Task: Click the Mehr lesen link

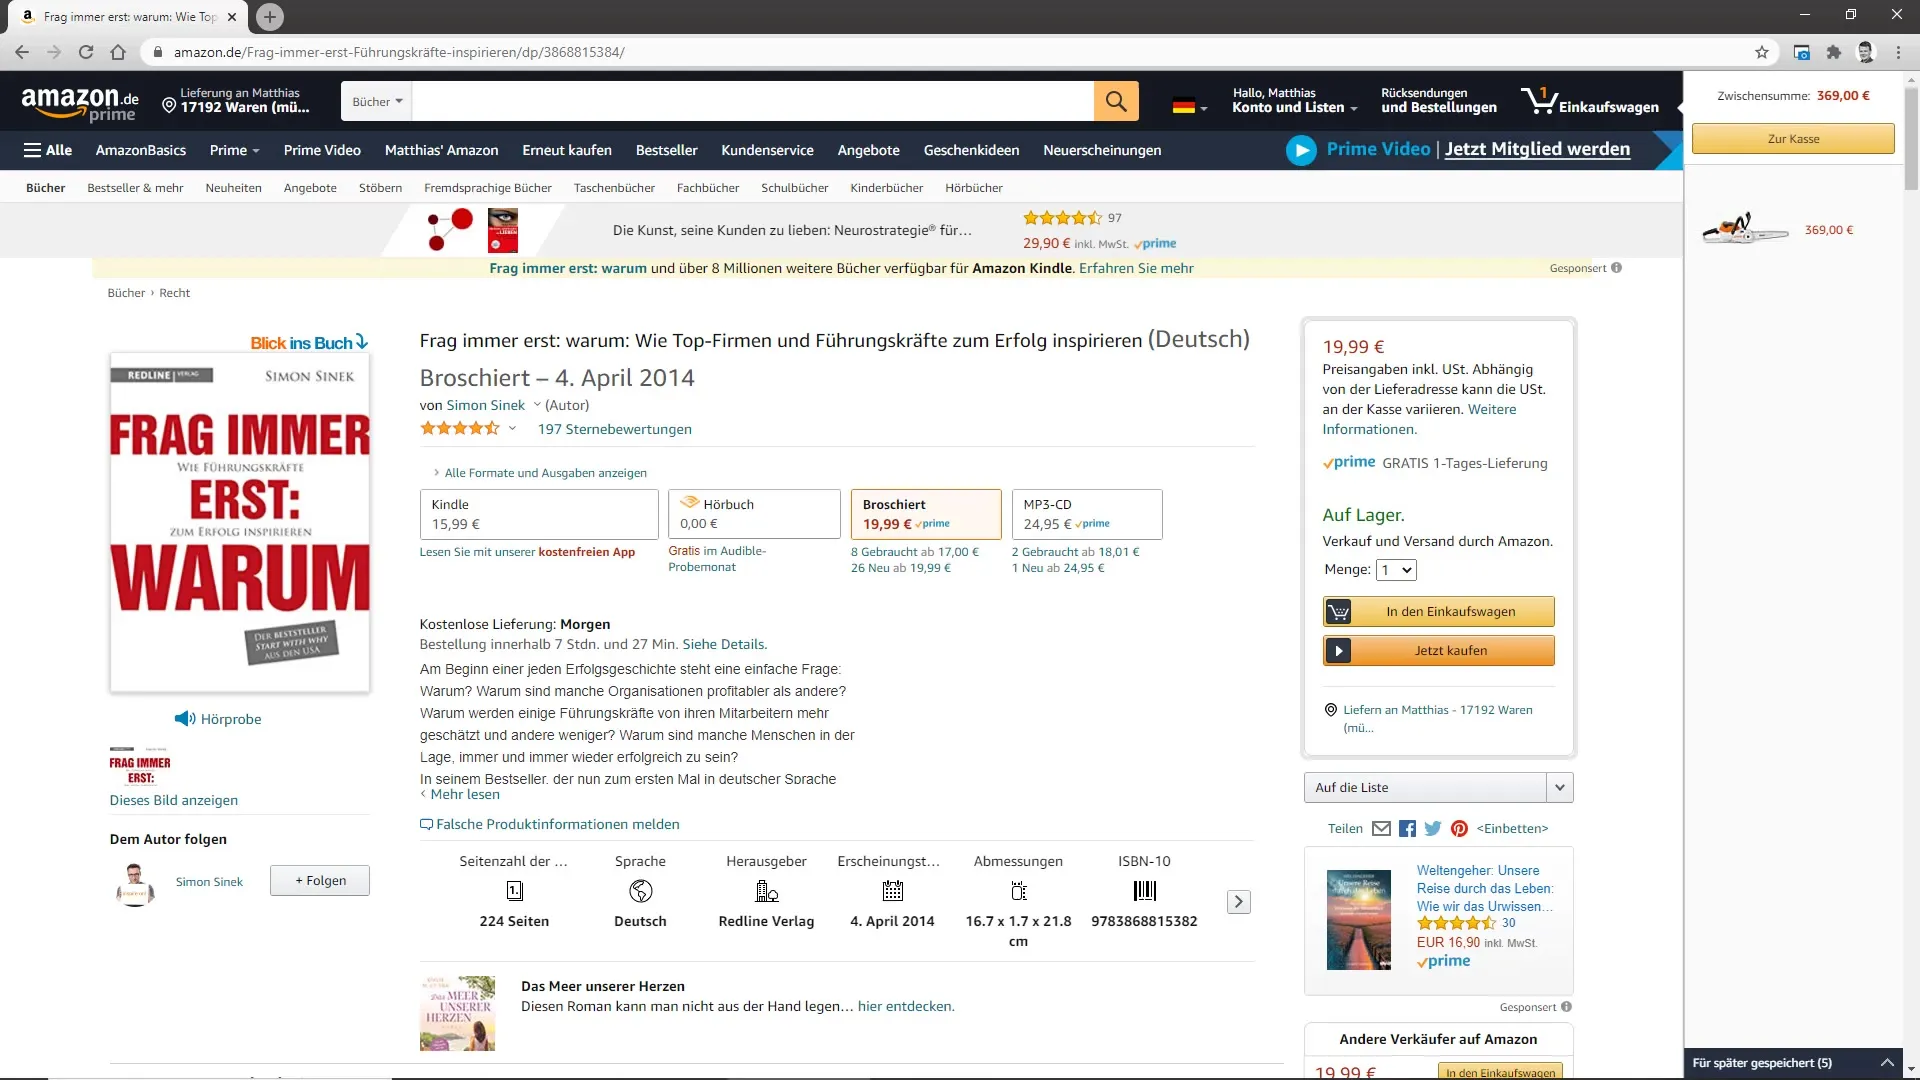Action: click(465, 794)
